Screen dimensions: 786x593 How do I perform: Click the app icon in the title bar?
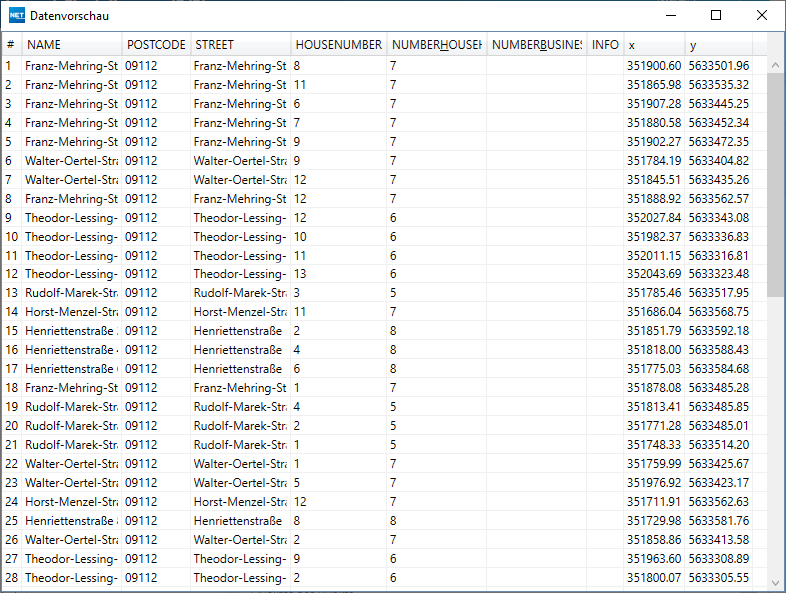click(17, 16)
